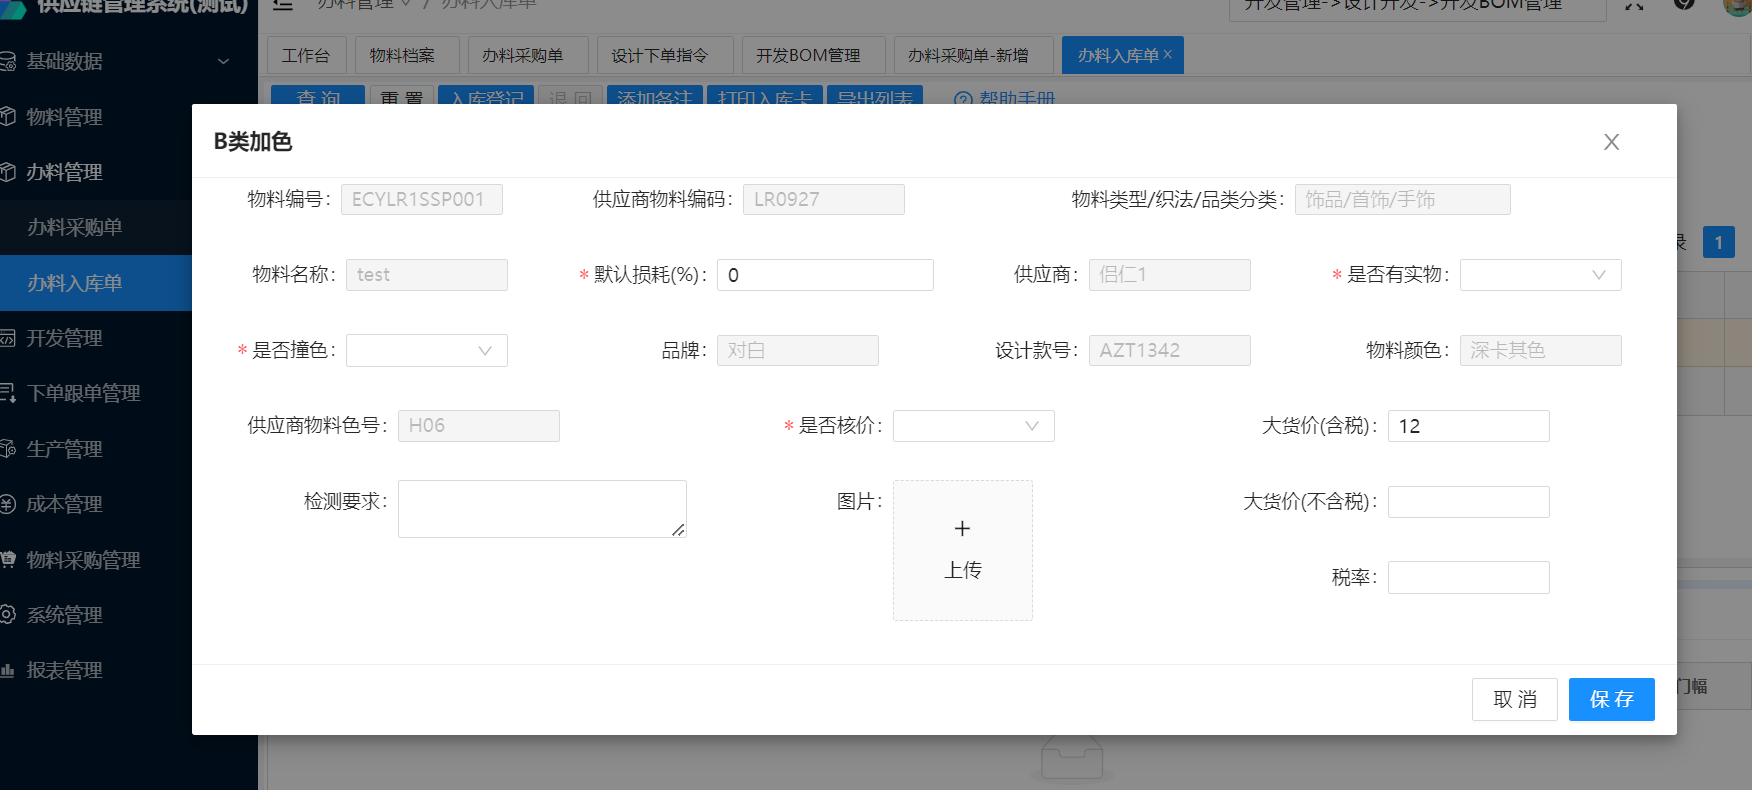Click the 取消 button
Screen dimensions: 1752x790
(1514, 699)
